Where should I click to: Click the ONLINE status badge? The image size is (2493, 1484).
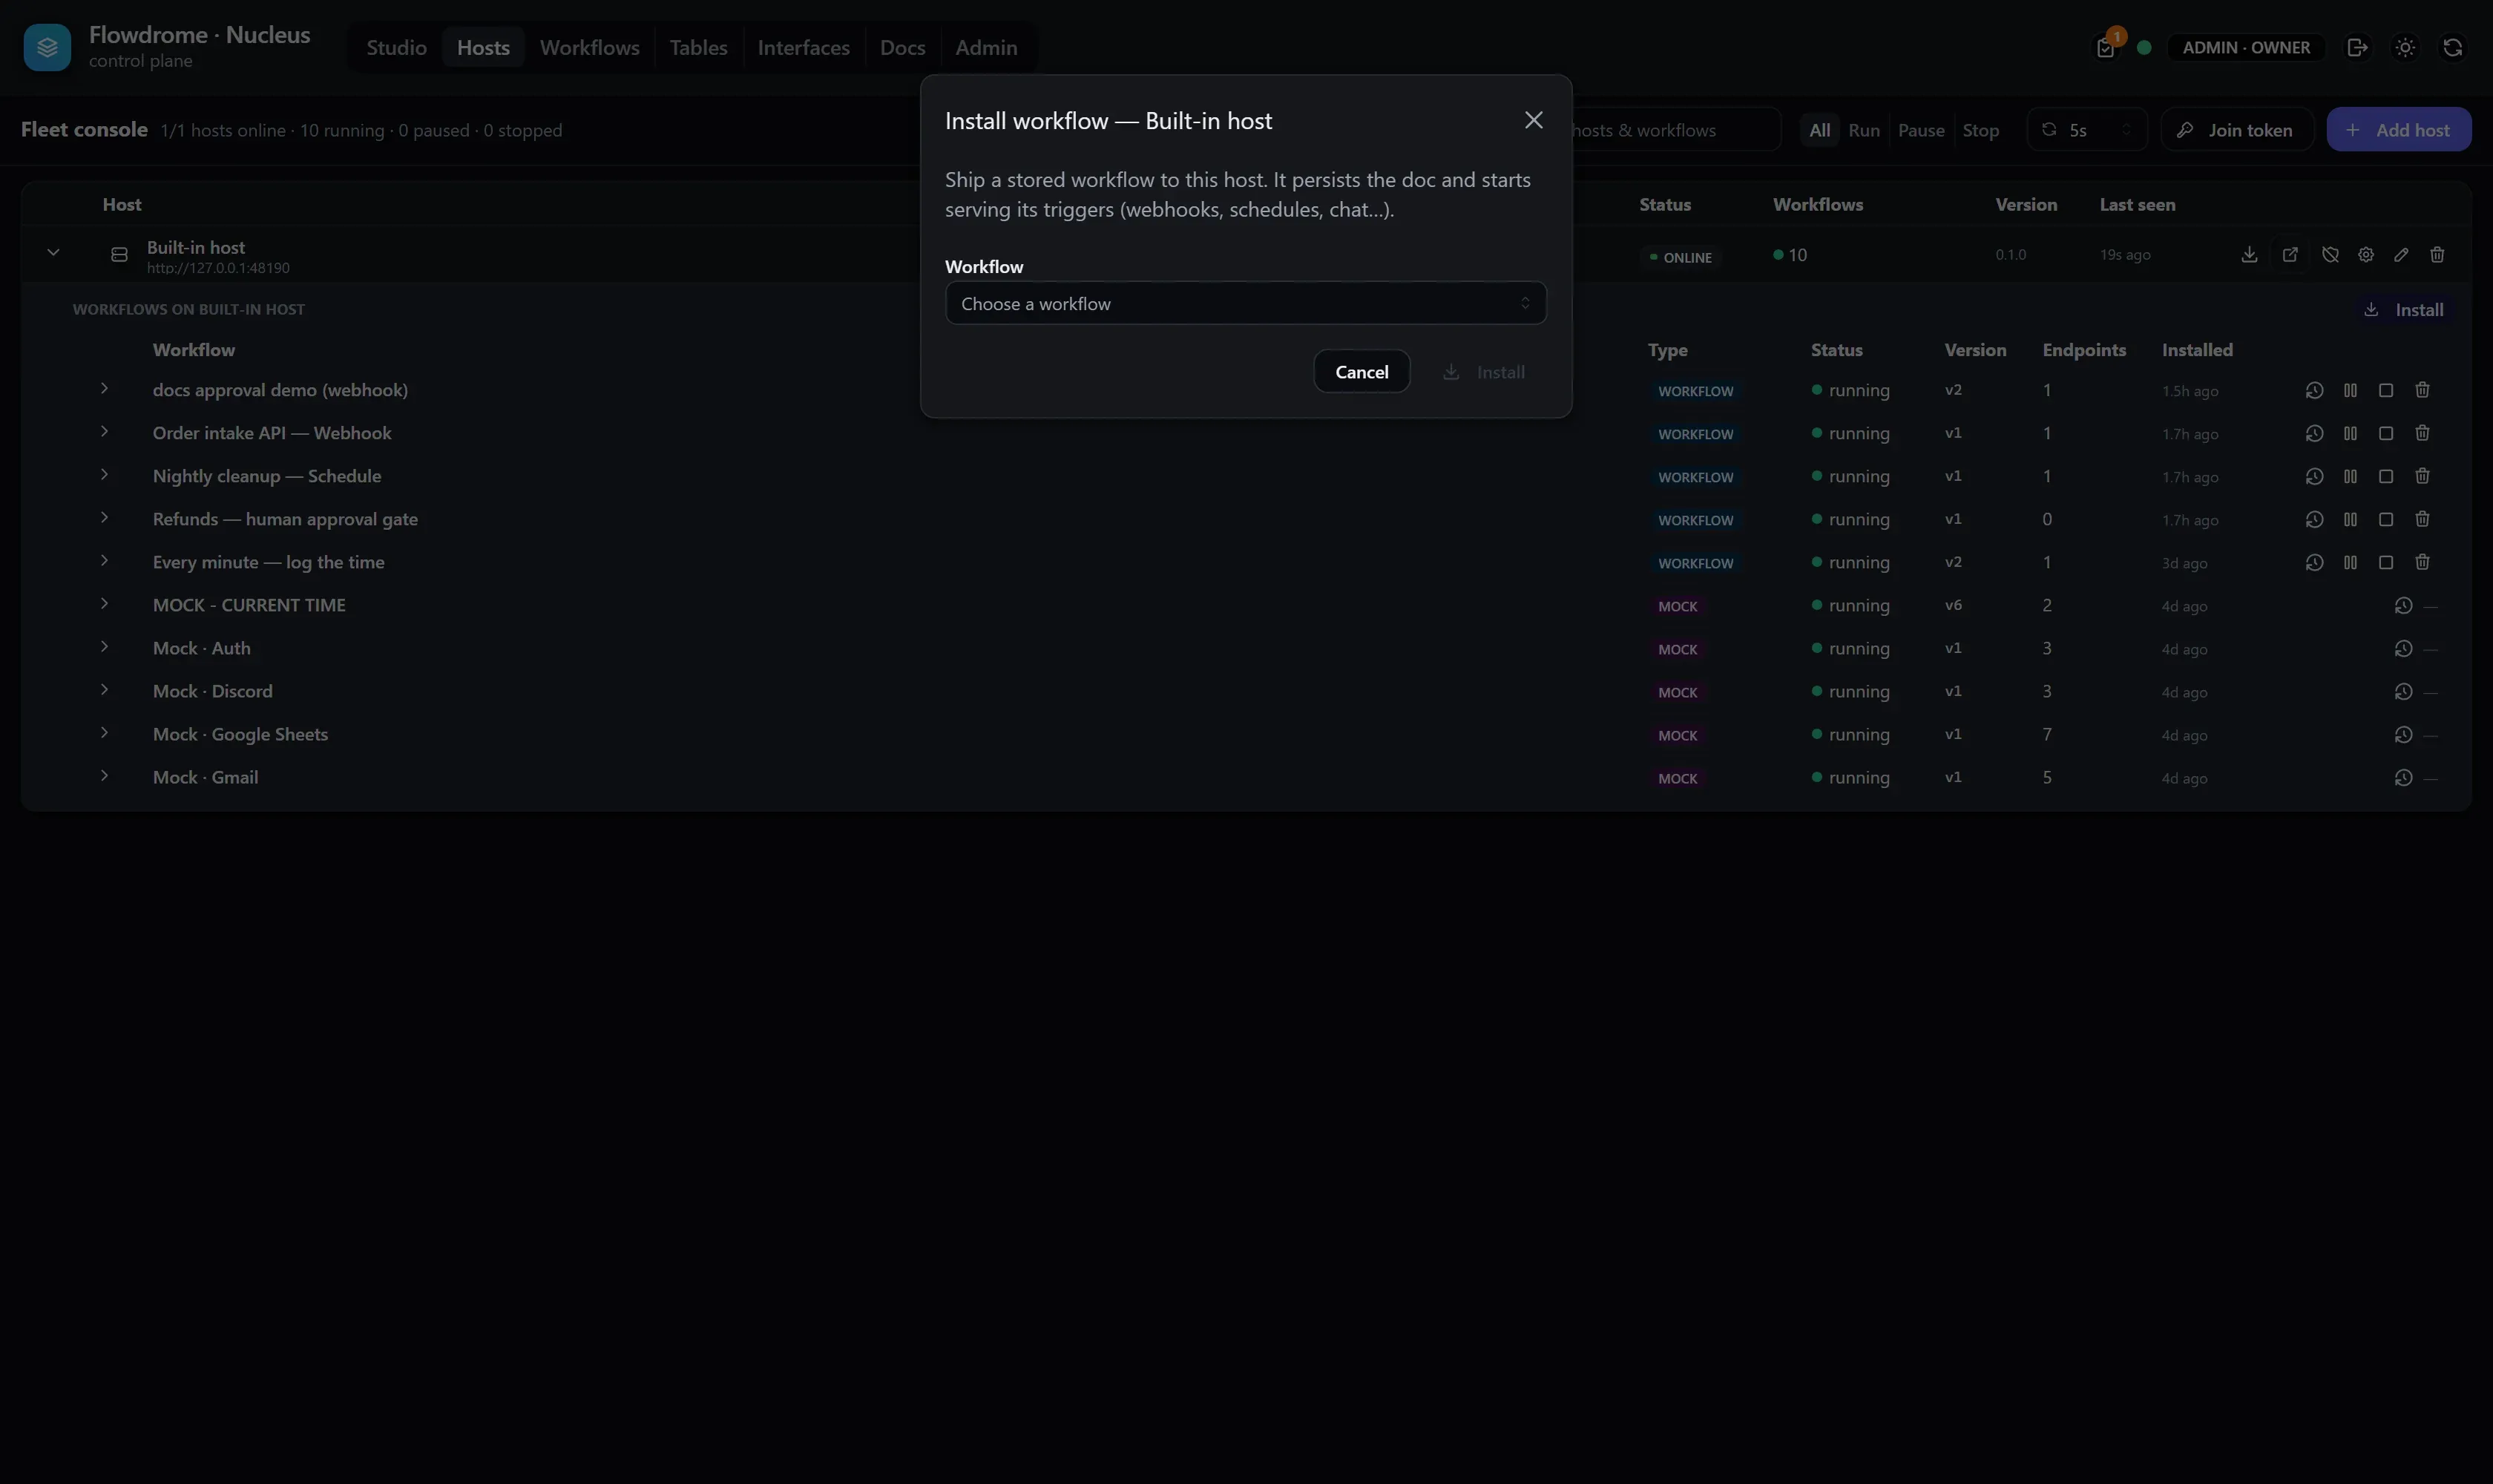point(1680,257)
